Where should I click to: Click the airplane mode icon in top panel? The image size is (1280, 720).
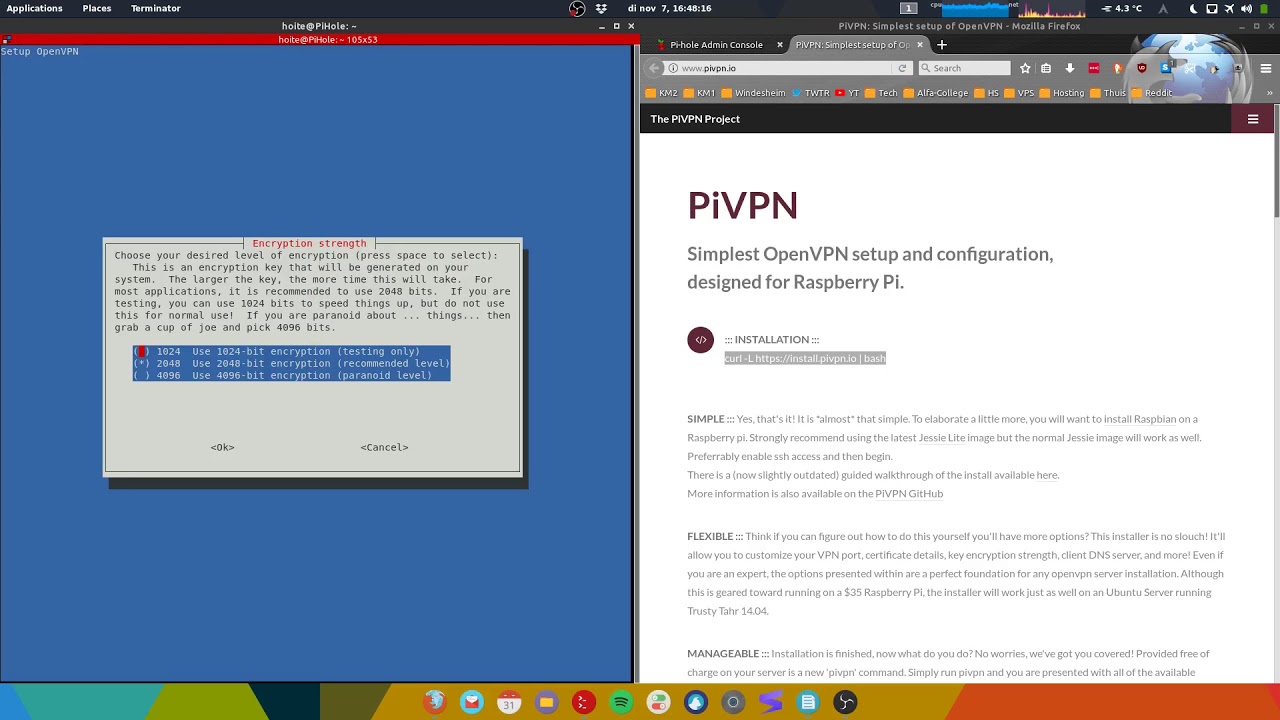coord(1229,8)
